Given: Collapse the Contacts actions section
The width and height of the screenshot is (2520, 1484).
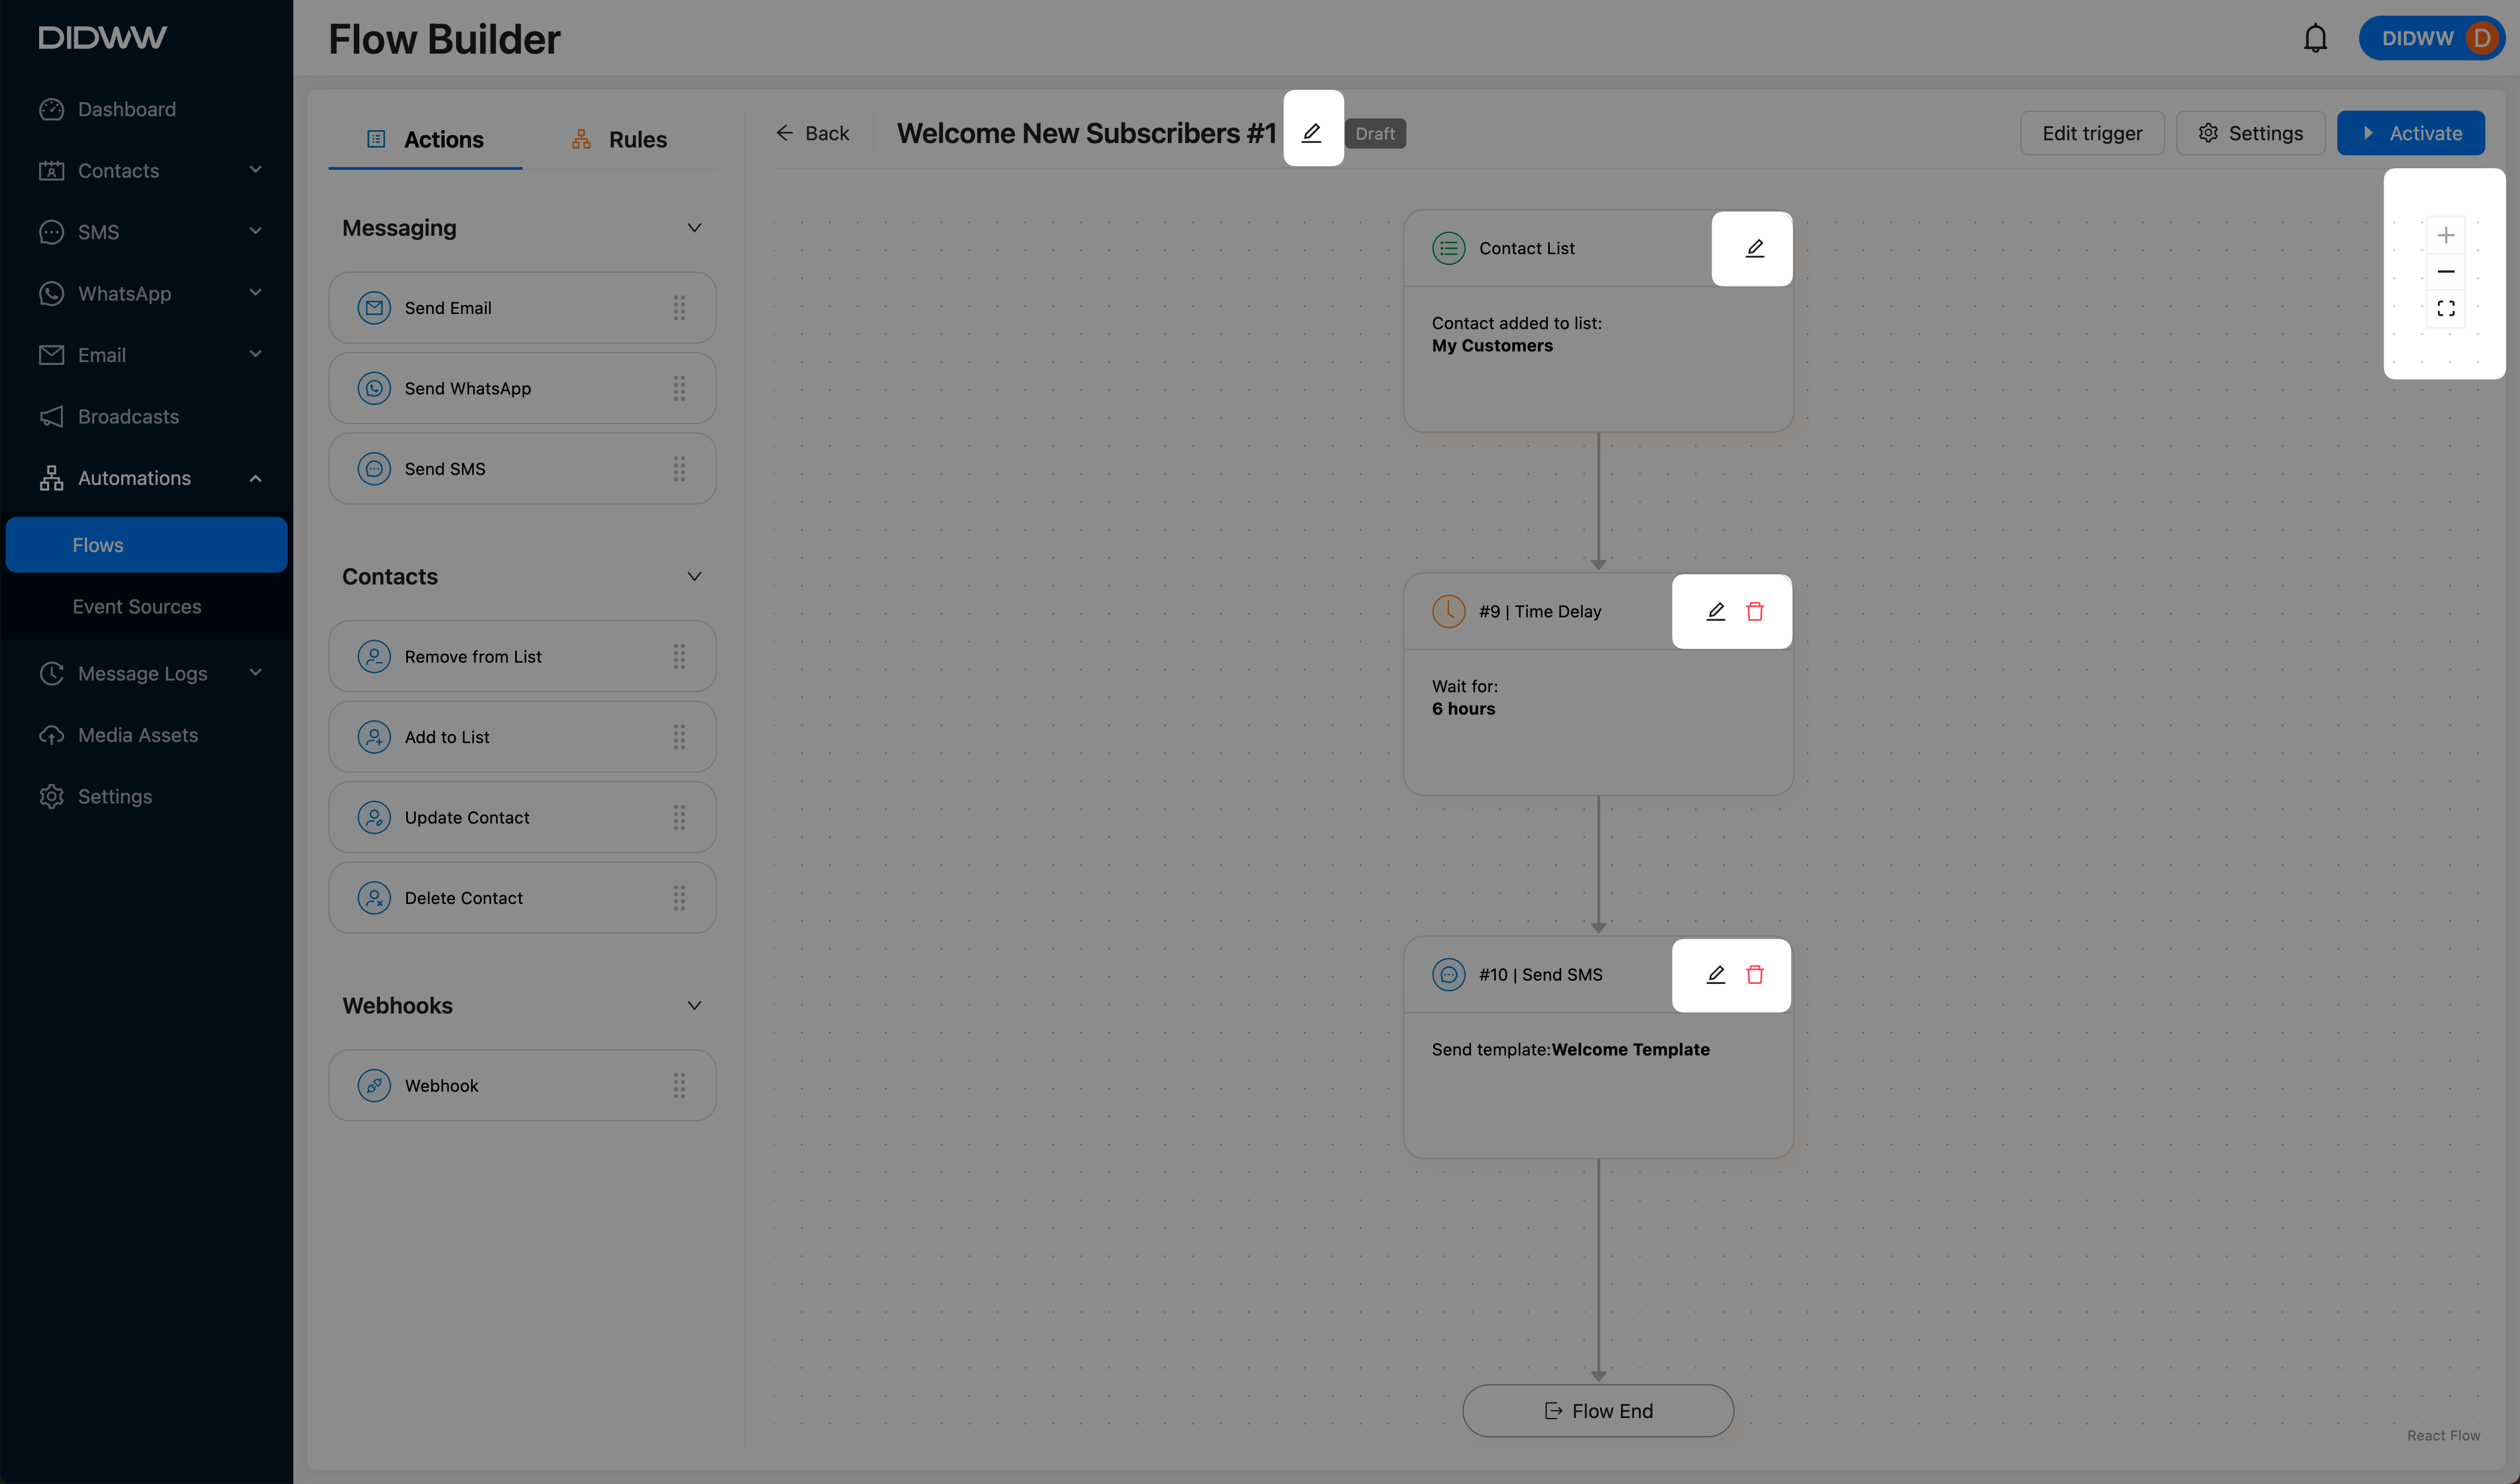Looking at the screenshot, I should [x=694, y=576].
